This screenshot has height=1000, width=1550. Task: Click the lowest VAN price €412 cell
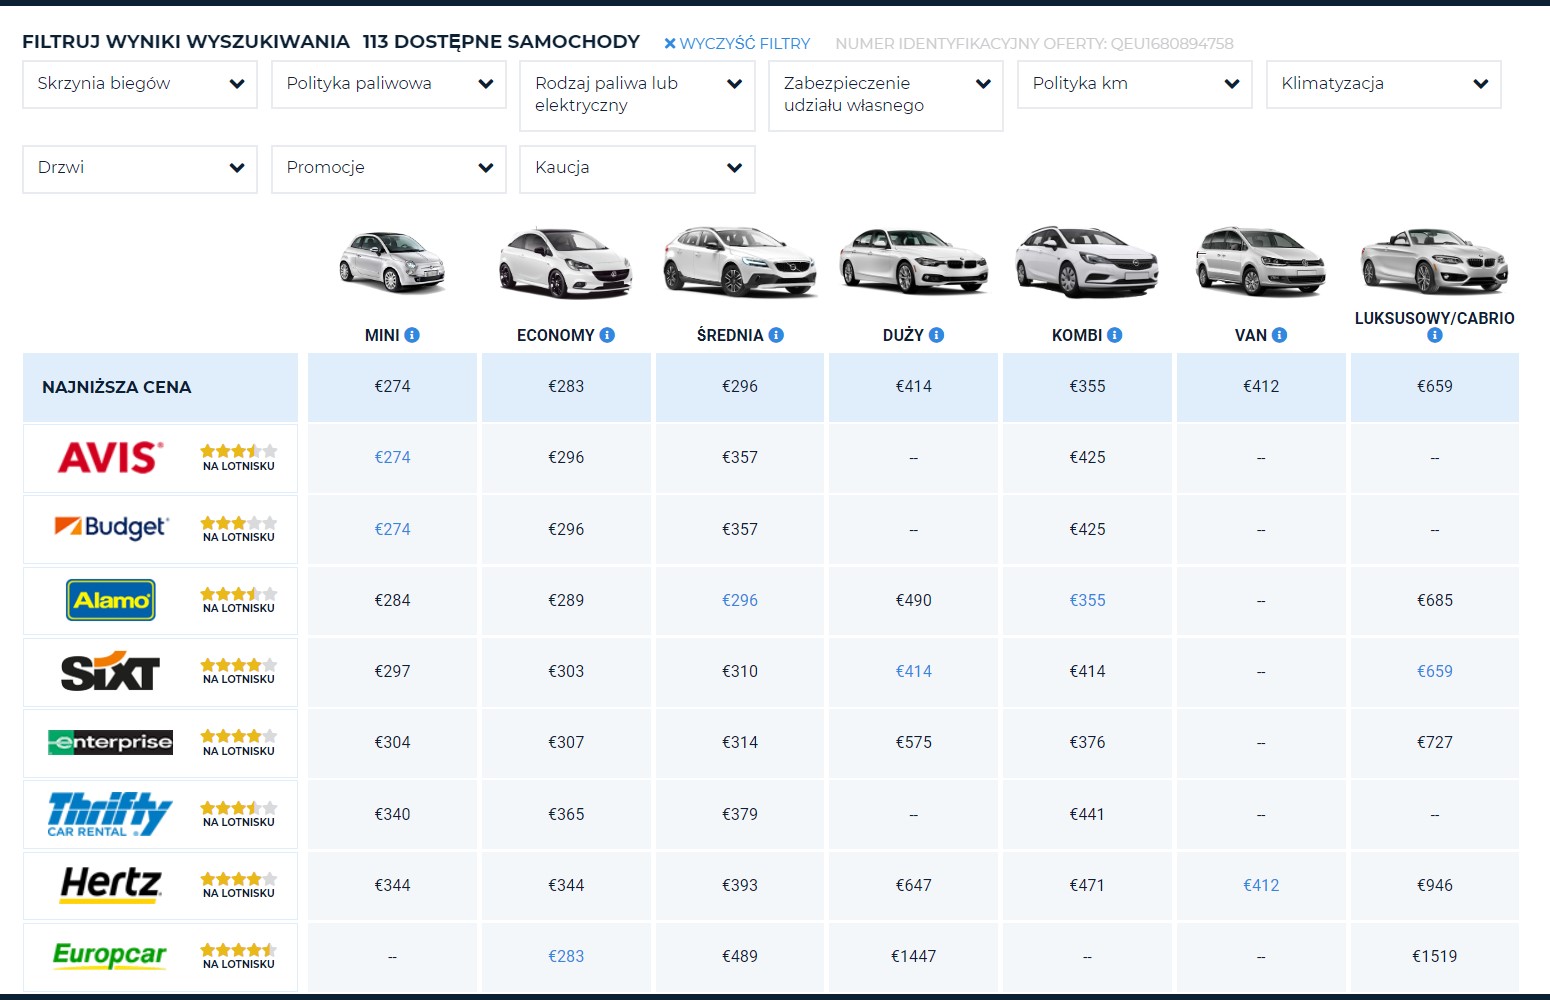[x=1261, y=387]
